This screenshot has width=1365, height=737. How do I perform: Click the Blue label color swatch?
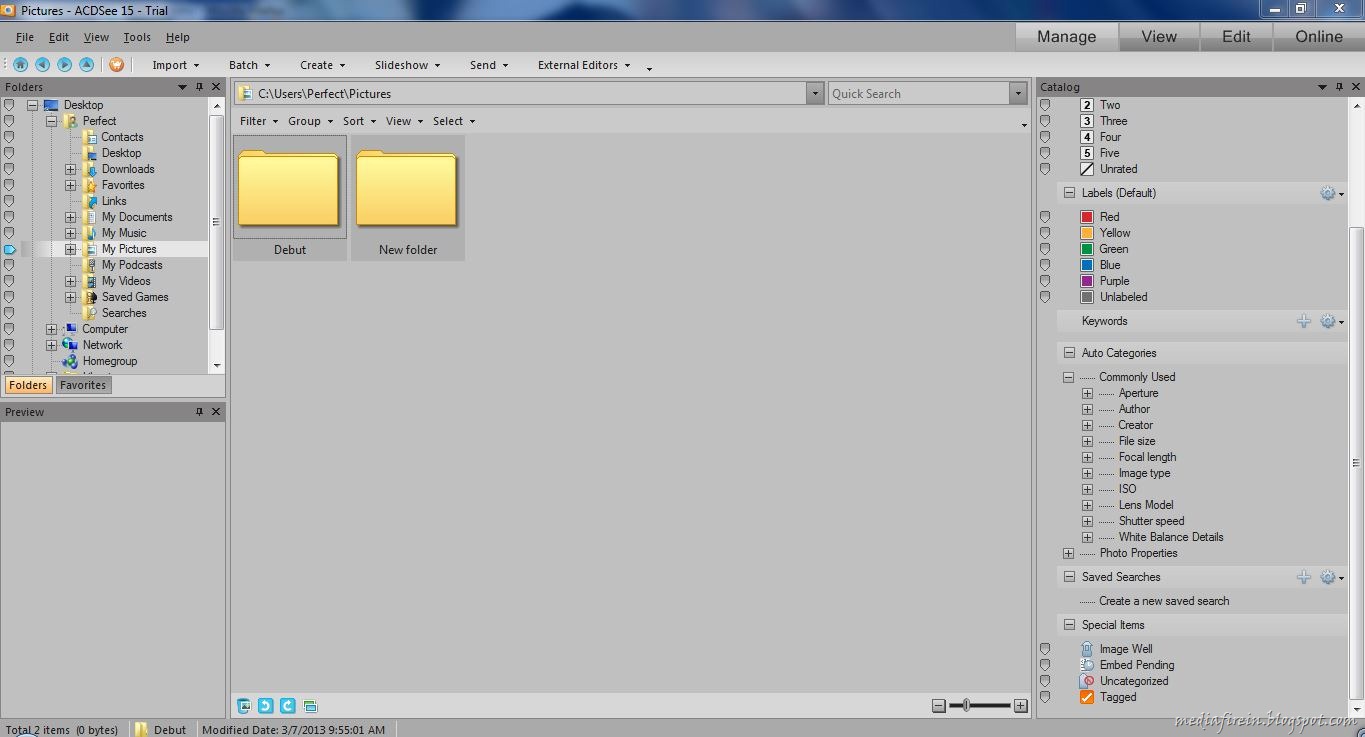1087,265
